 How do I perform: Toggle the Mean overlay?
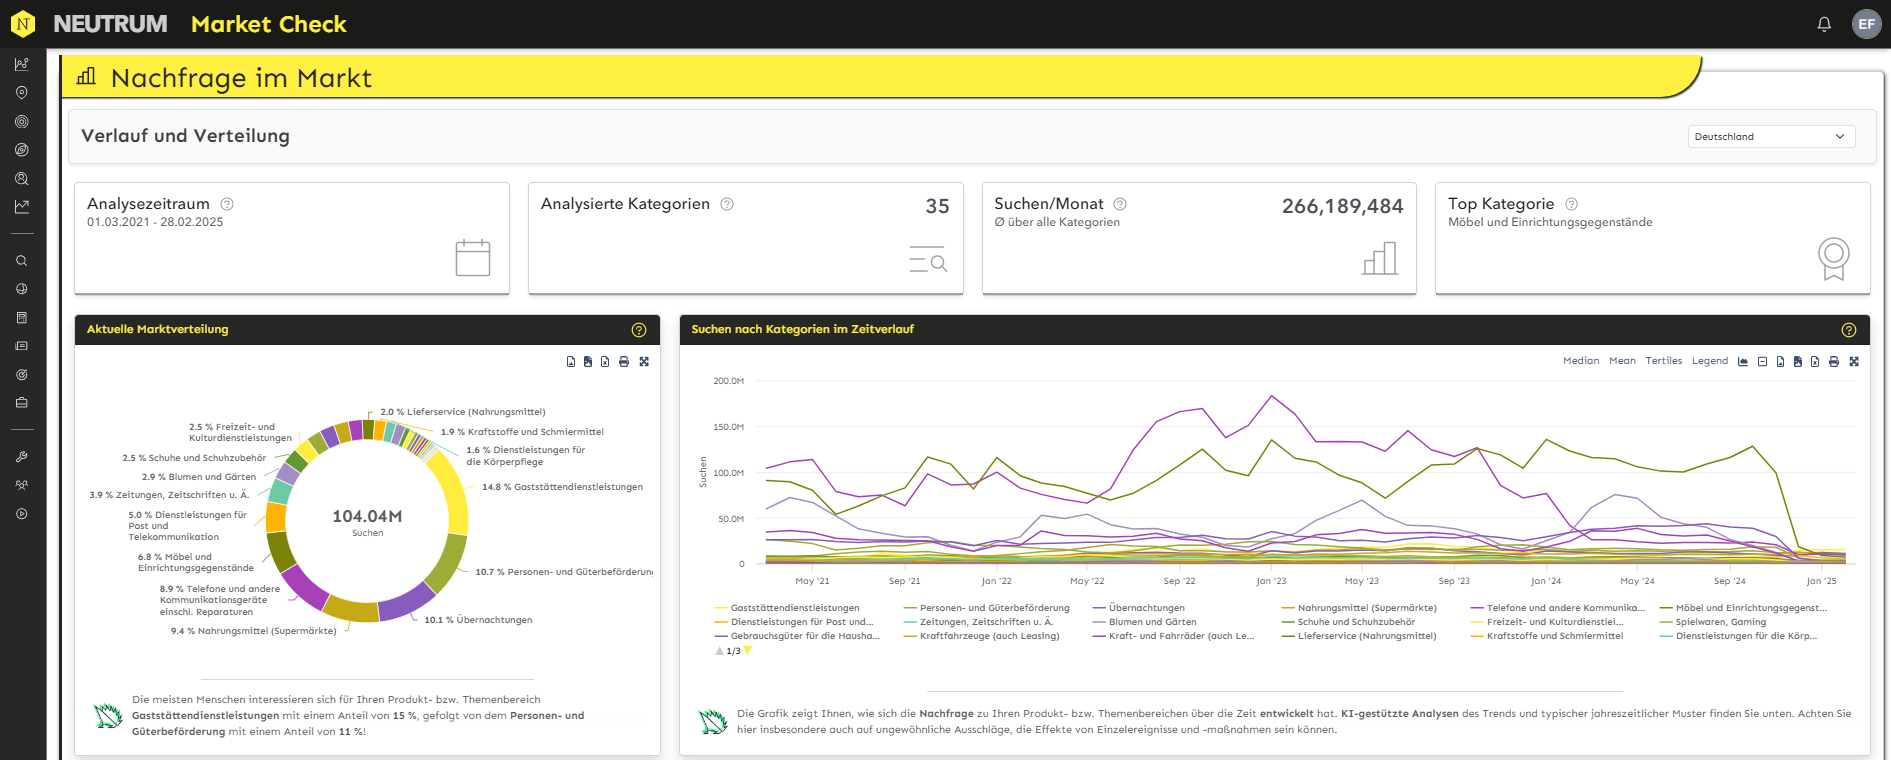click(x=1622, y=361)
